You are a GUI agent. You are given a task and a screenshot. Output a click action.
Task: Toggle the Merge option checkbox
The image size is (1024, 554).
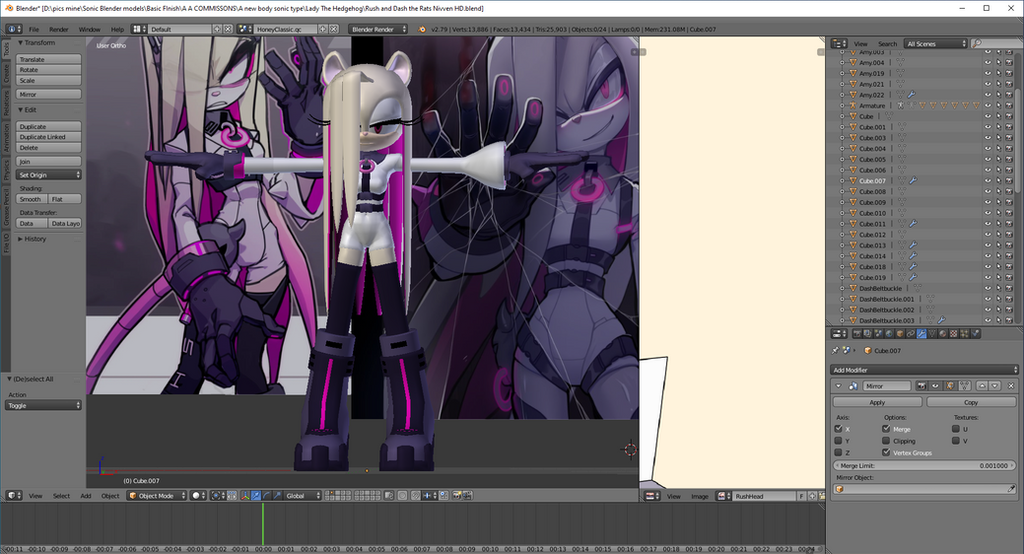(x=886, y=429)
